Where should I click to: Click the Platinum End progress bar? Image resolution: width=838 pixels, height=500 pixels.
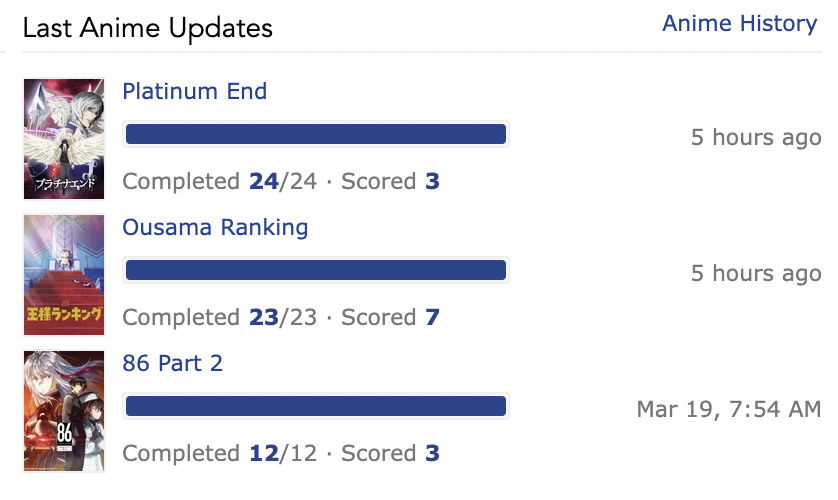[x=316, y=134]
